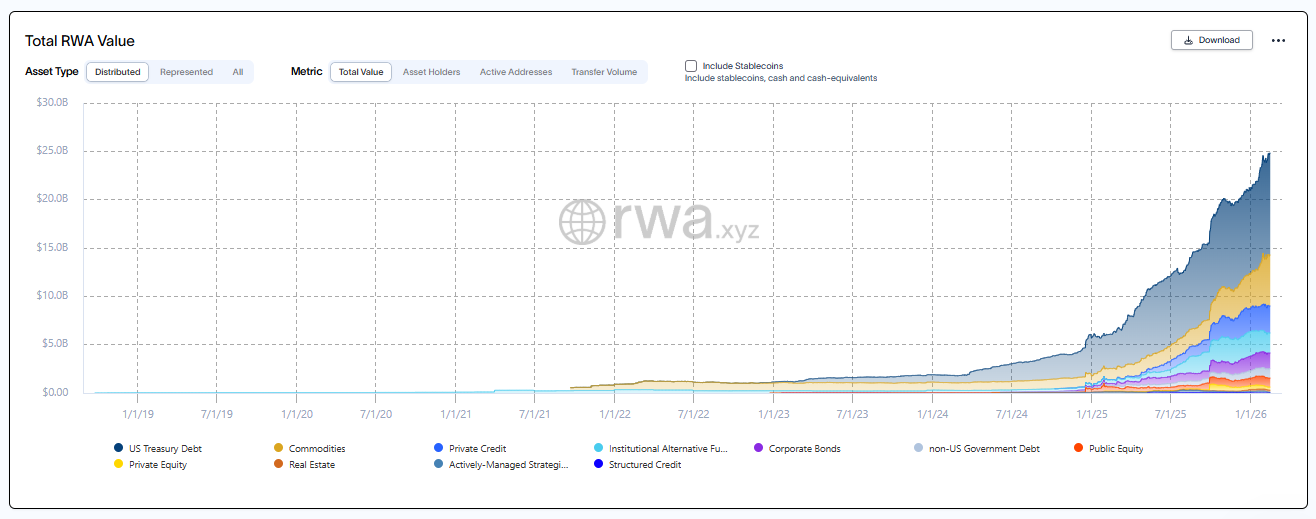Click the Private Equity yellow legend dot
Image resolution: width=1316 pixels, height=519 pixels.
(119, 465)
